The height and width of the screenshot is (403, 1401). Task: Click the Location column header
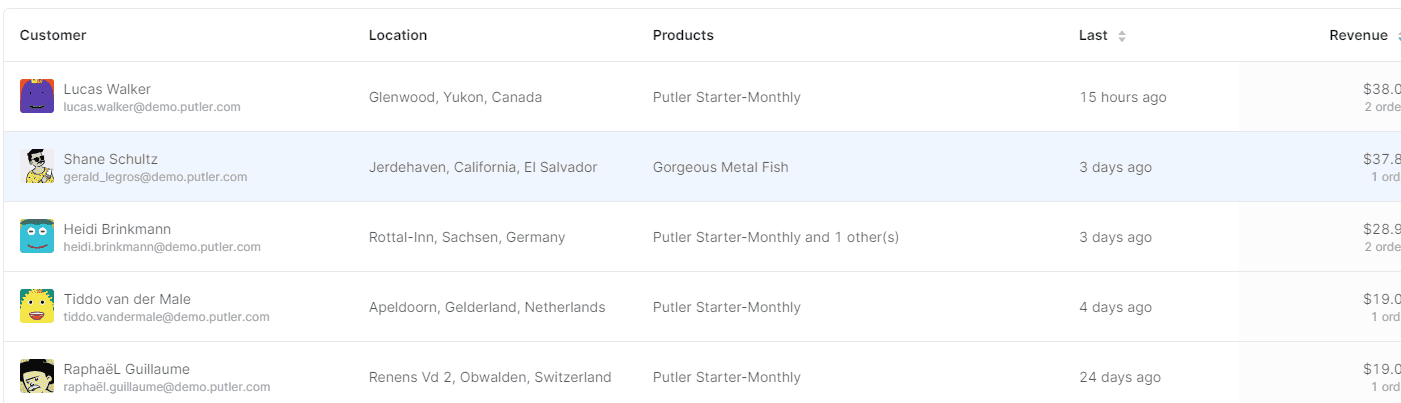(398, 36)
